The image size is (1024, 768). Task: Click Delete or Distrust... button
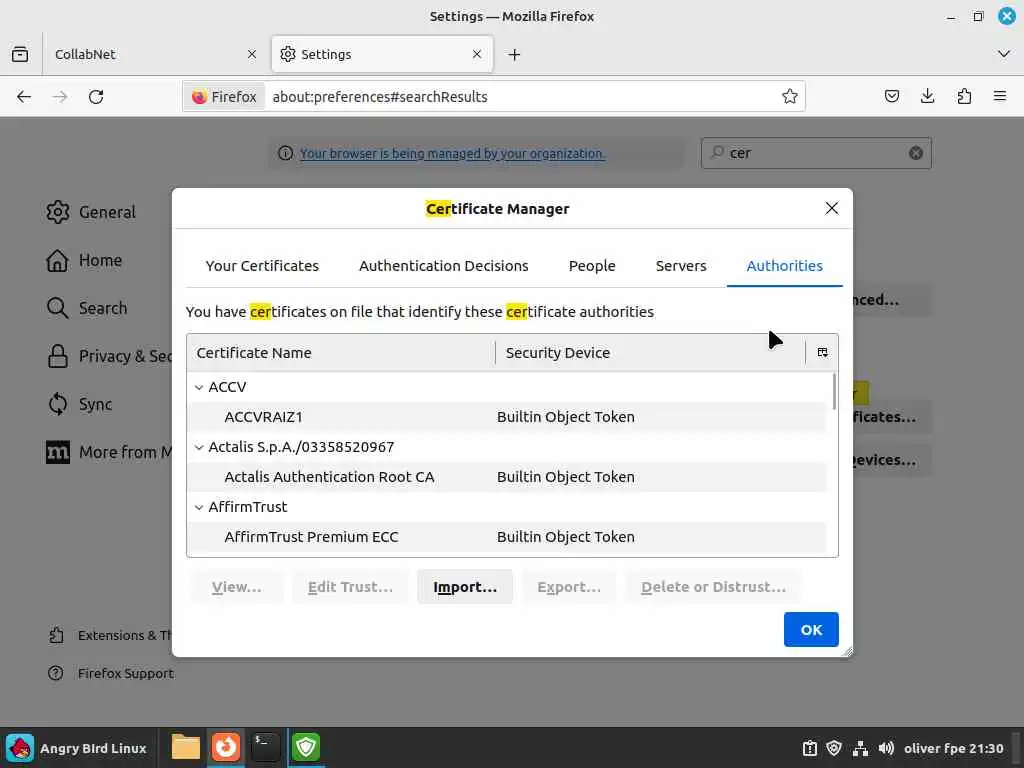713,587
